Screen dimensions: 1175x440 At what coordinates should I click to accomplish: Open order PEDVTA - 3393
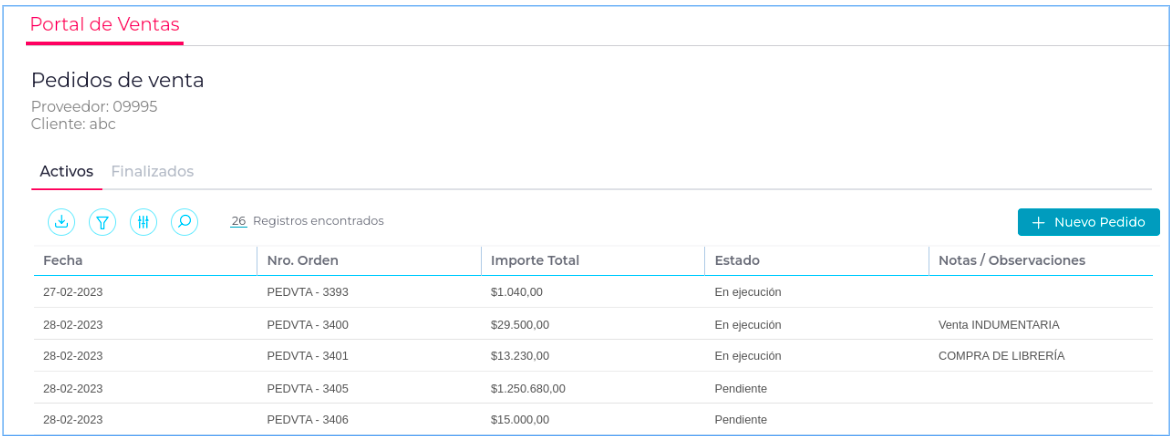[x=307, y=293]
